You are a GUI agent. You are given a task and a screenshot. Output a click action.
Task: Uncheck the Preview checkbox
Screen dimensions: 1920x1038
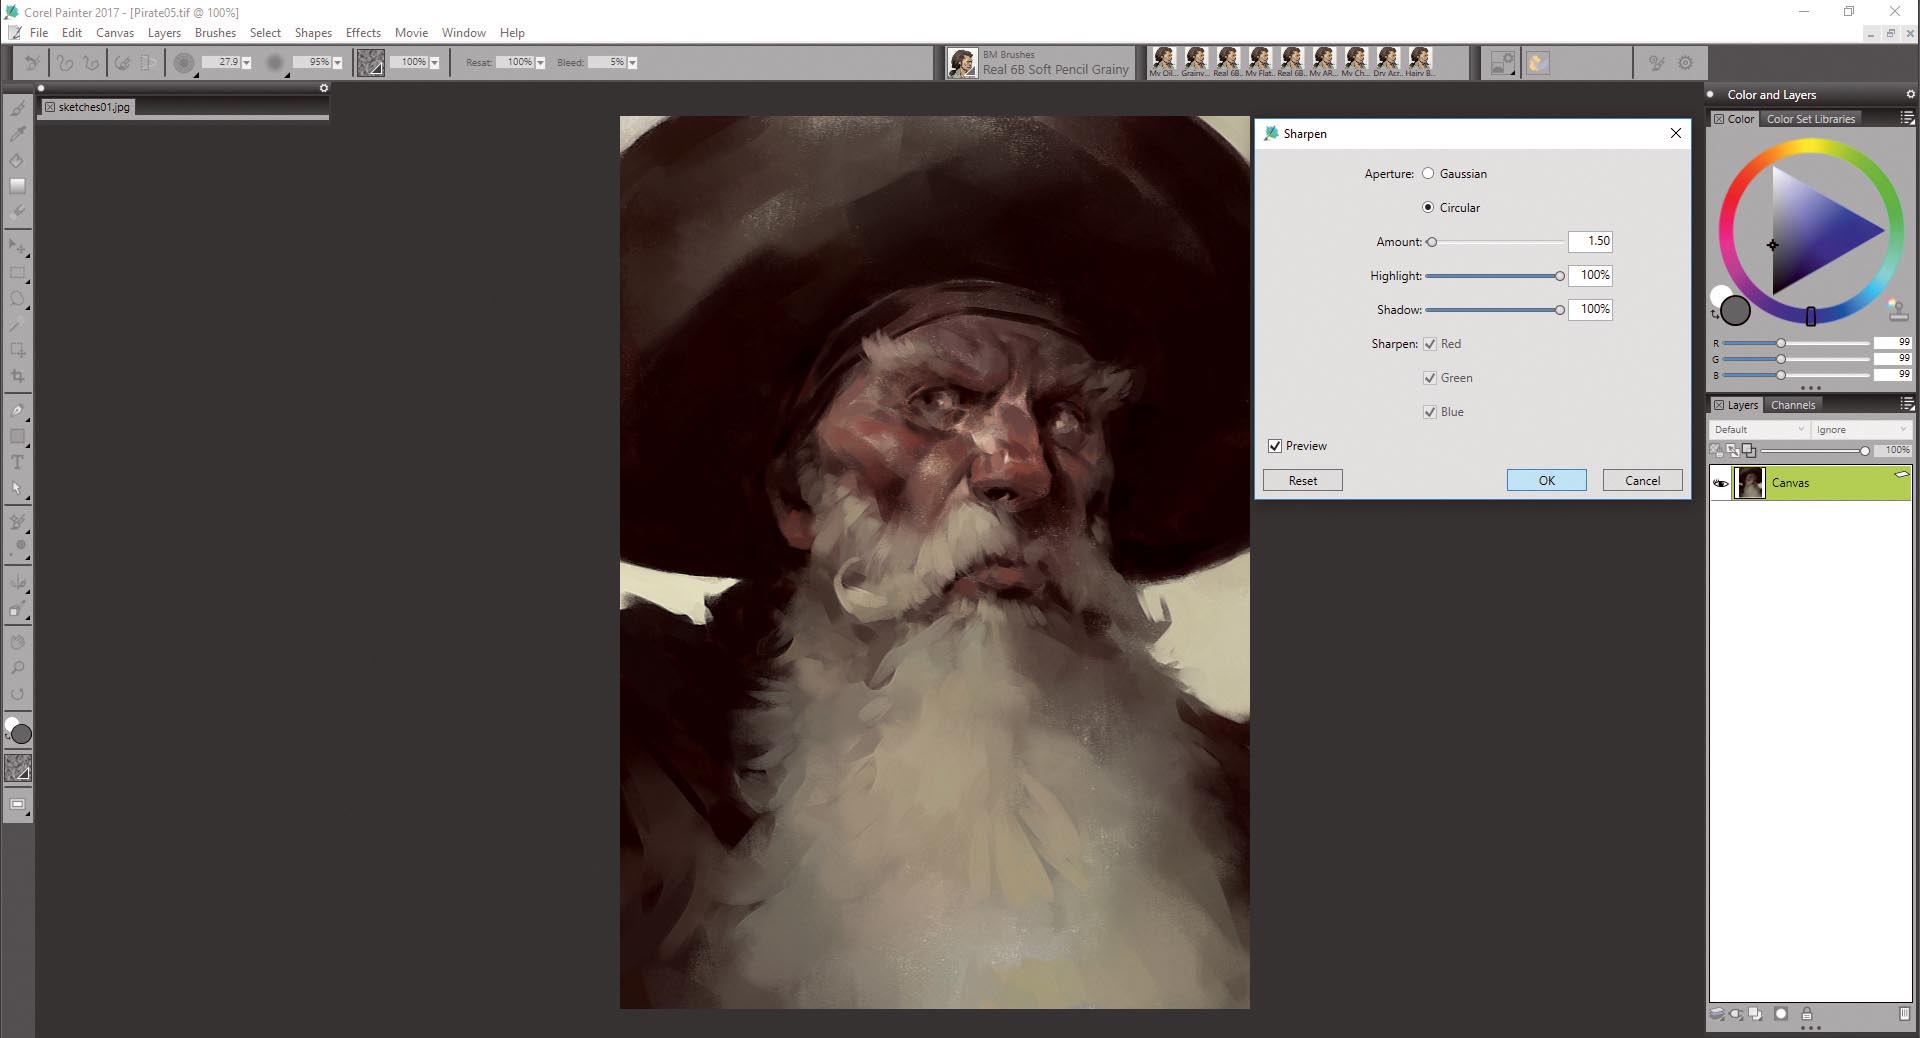1275,446
